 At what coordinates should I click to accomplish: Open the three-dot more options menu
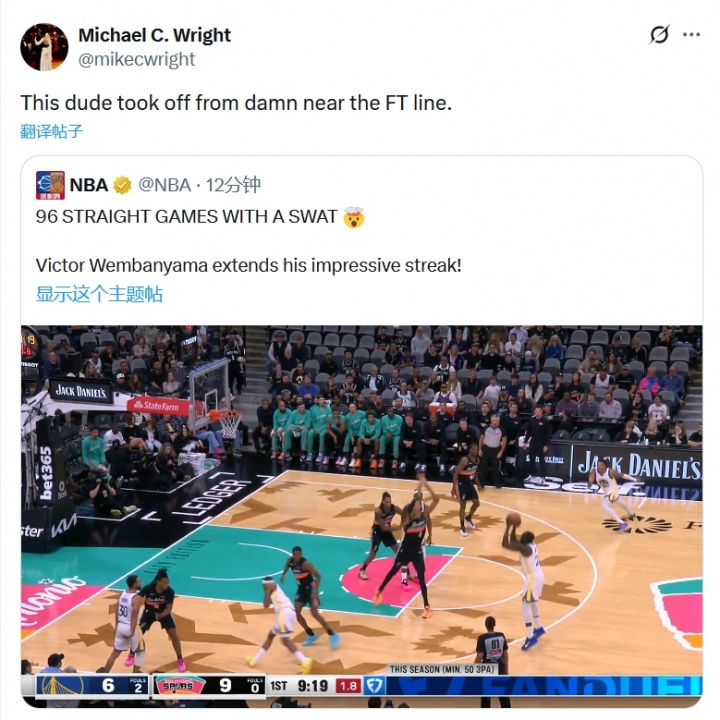(x=692, y=34)
